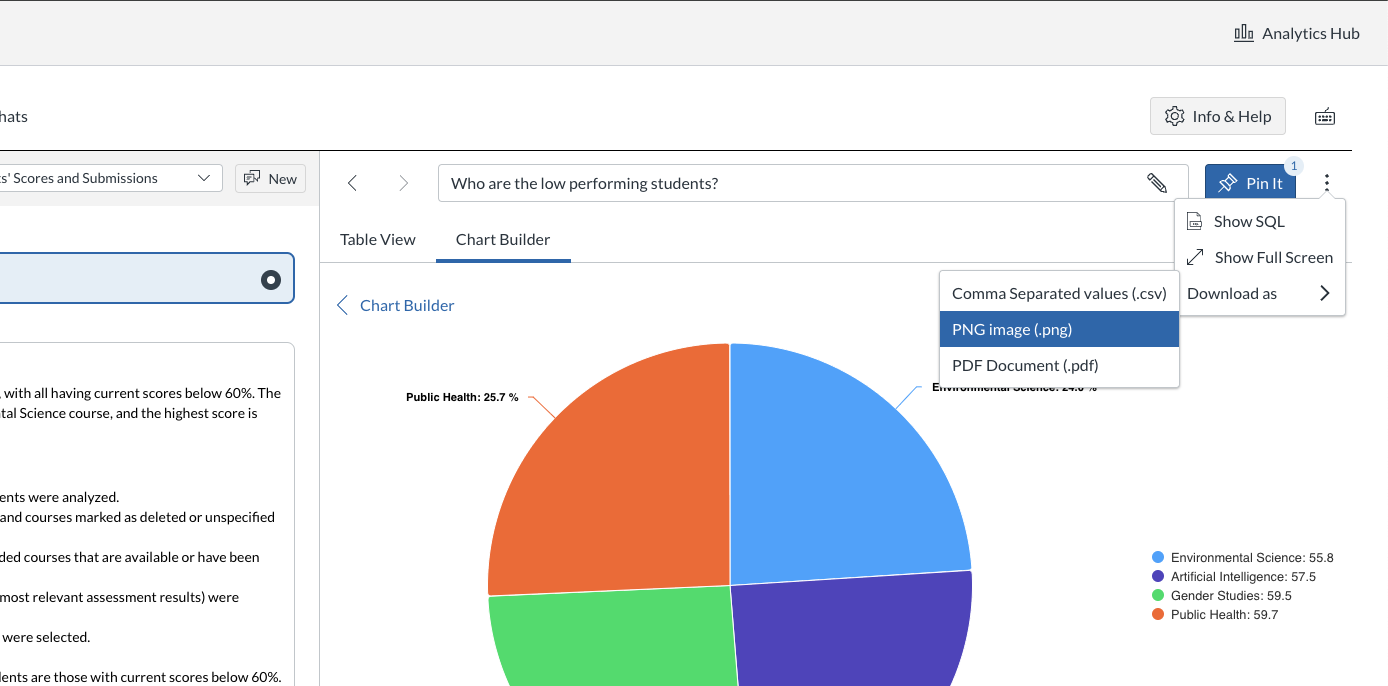
Task: Go to previous question arrow
Action: (352, 183)
